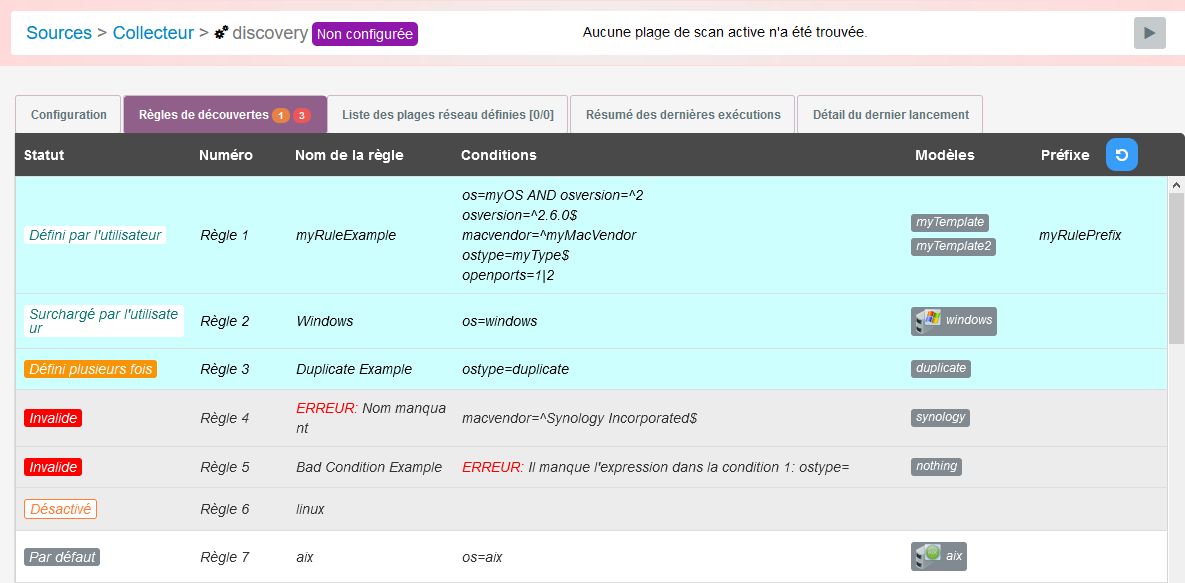Click the synology model tag

[x=940, y=417]
